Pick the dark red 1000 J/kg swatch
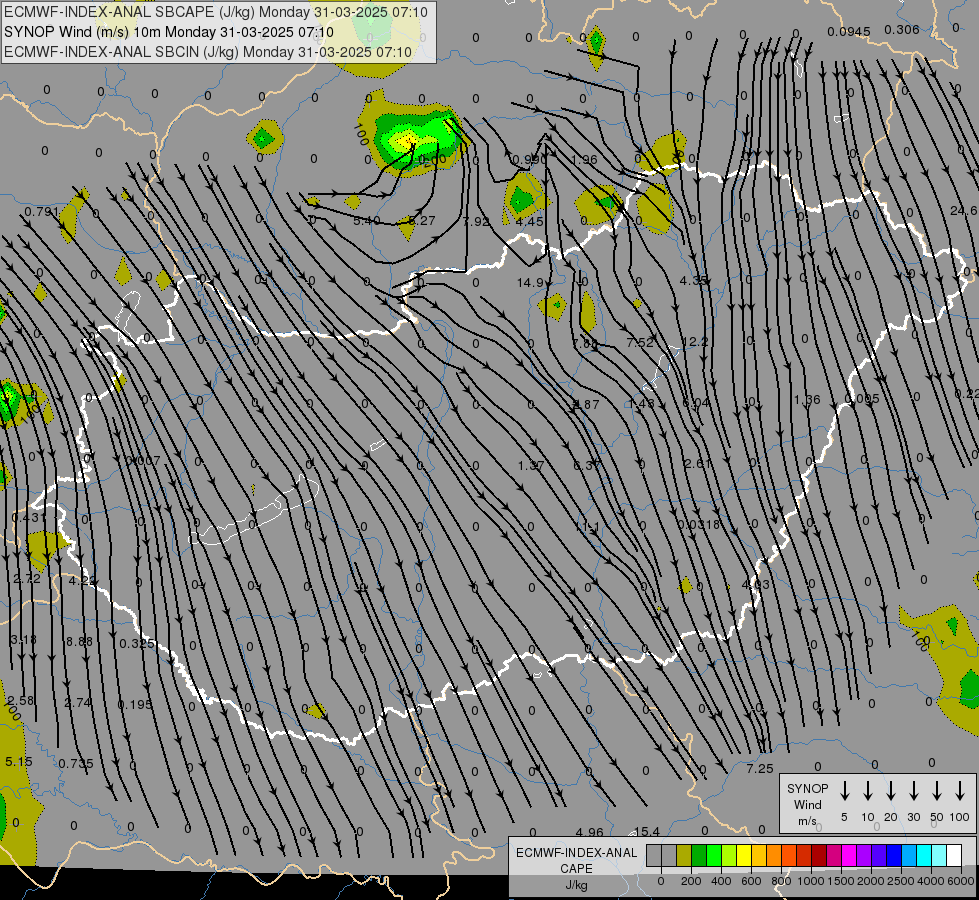 (819, 856)
